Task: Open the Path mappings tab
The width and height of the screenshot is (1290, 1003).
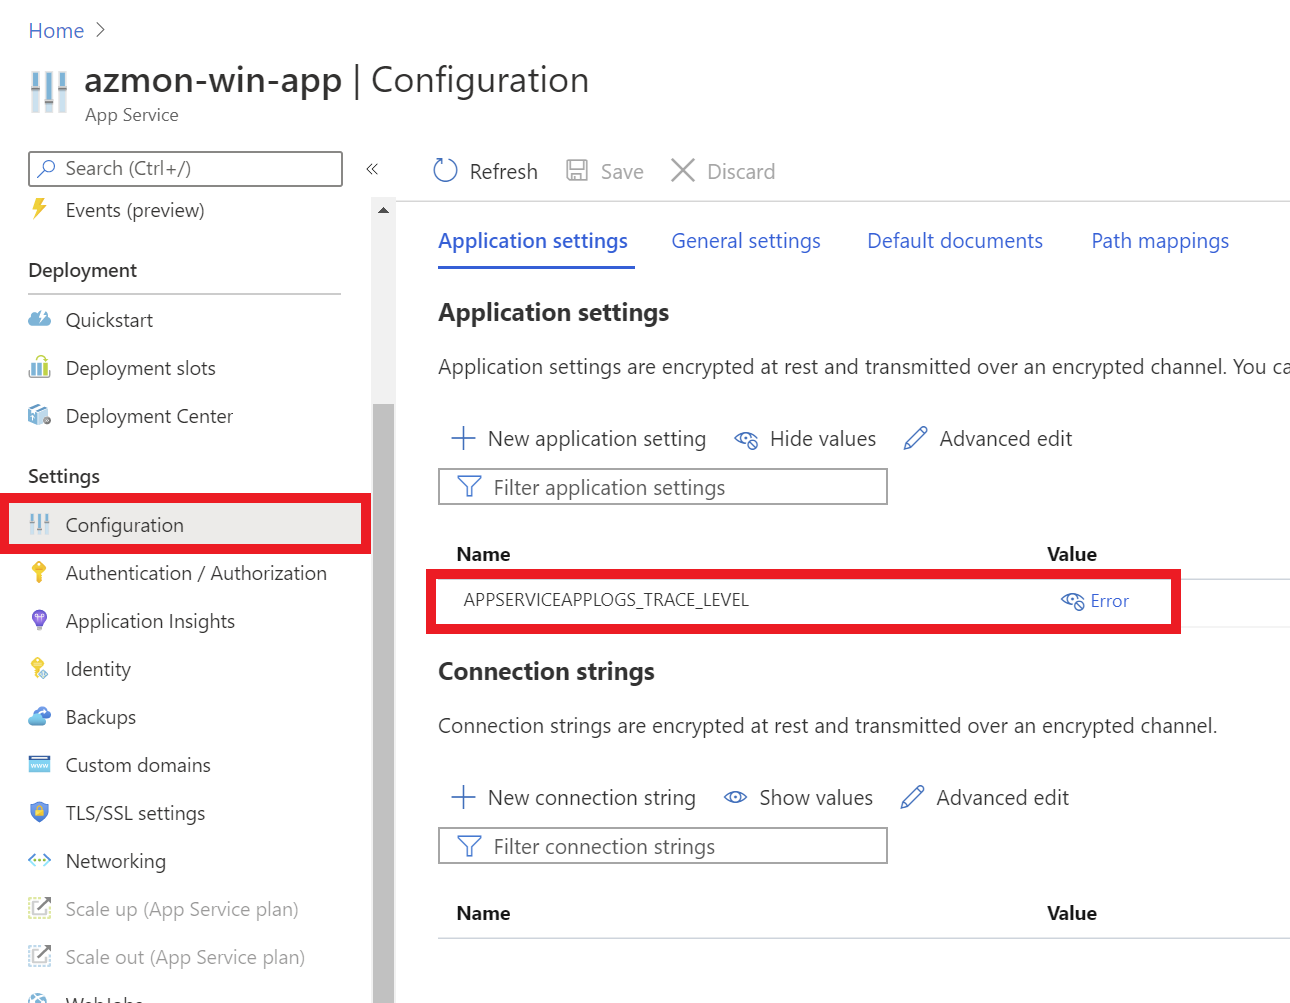Action: pos(1159,241)
